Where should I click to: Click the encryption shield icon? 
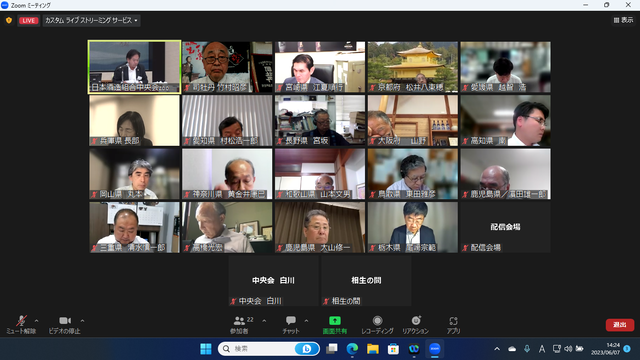9,20
